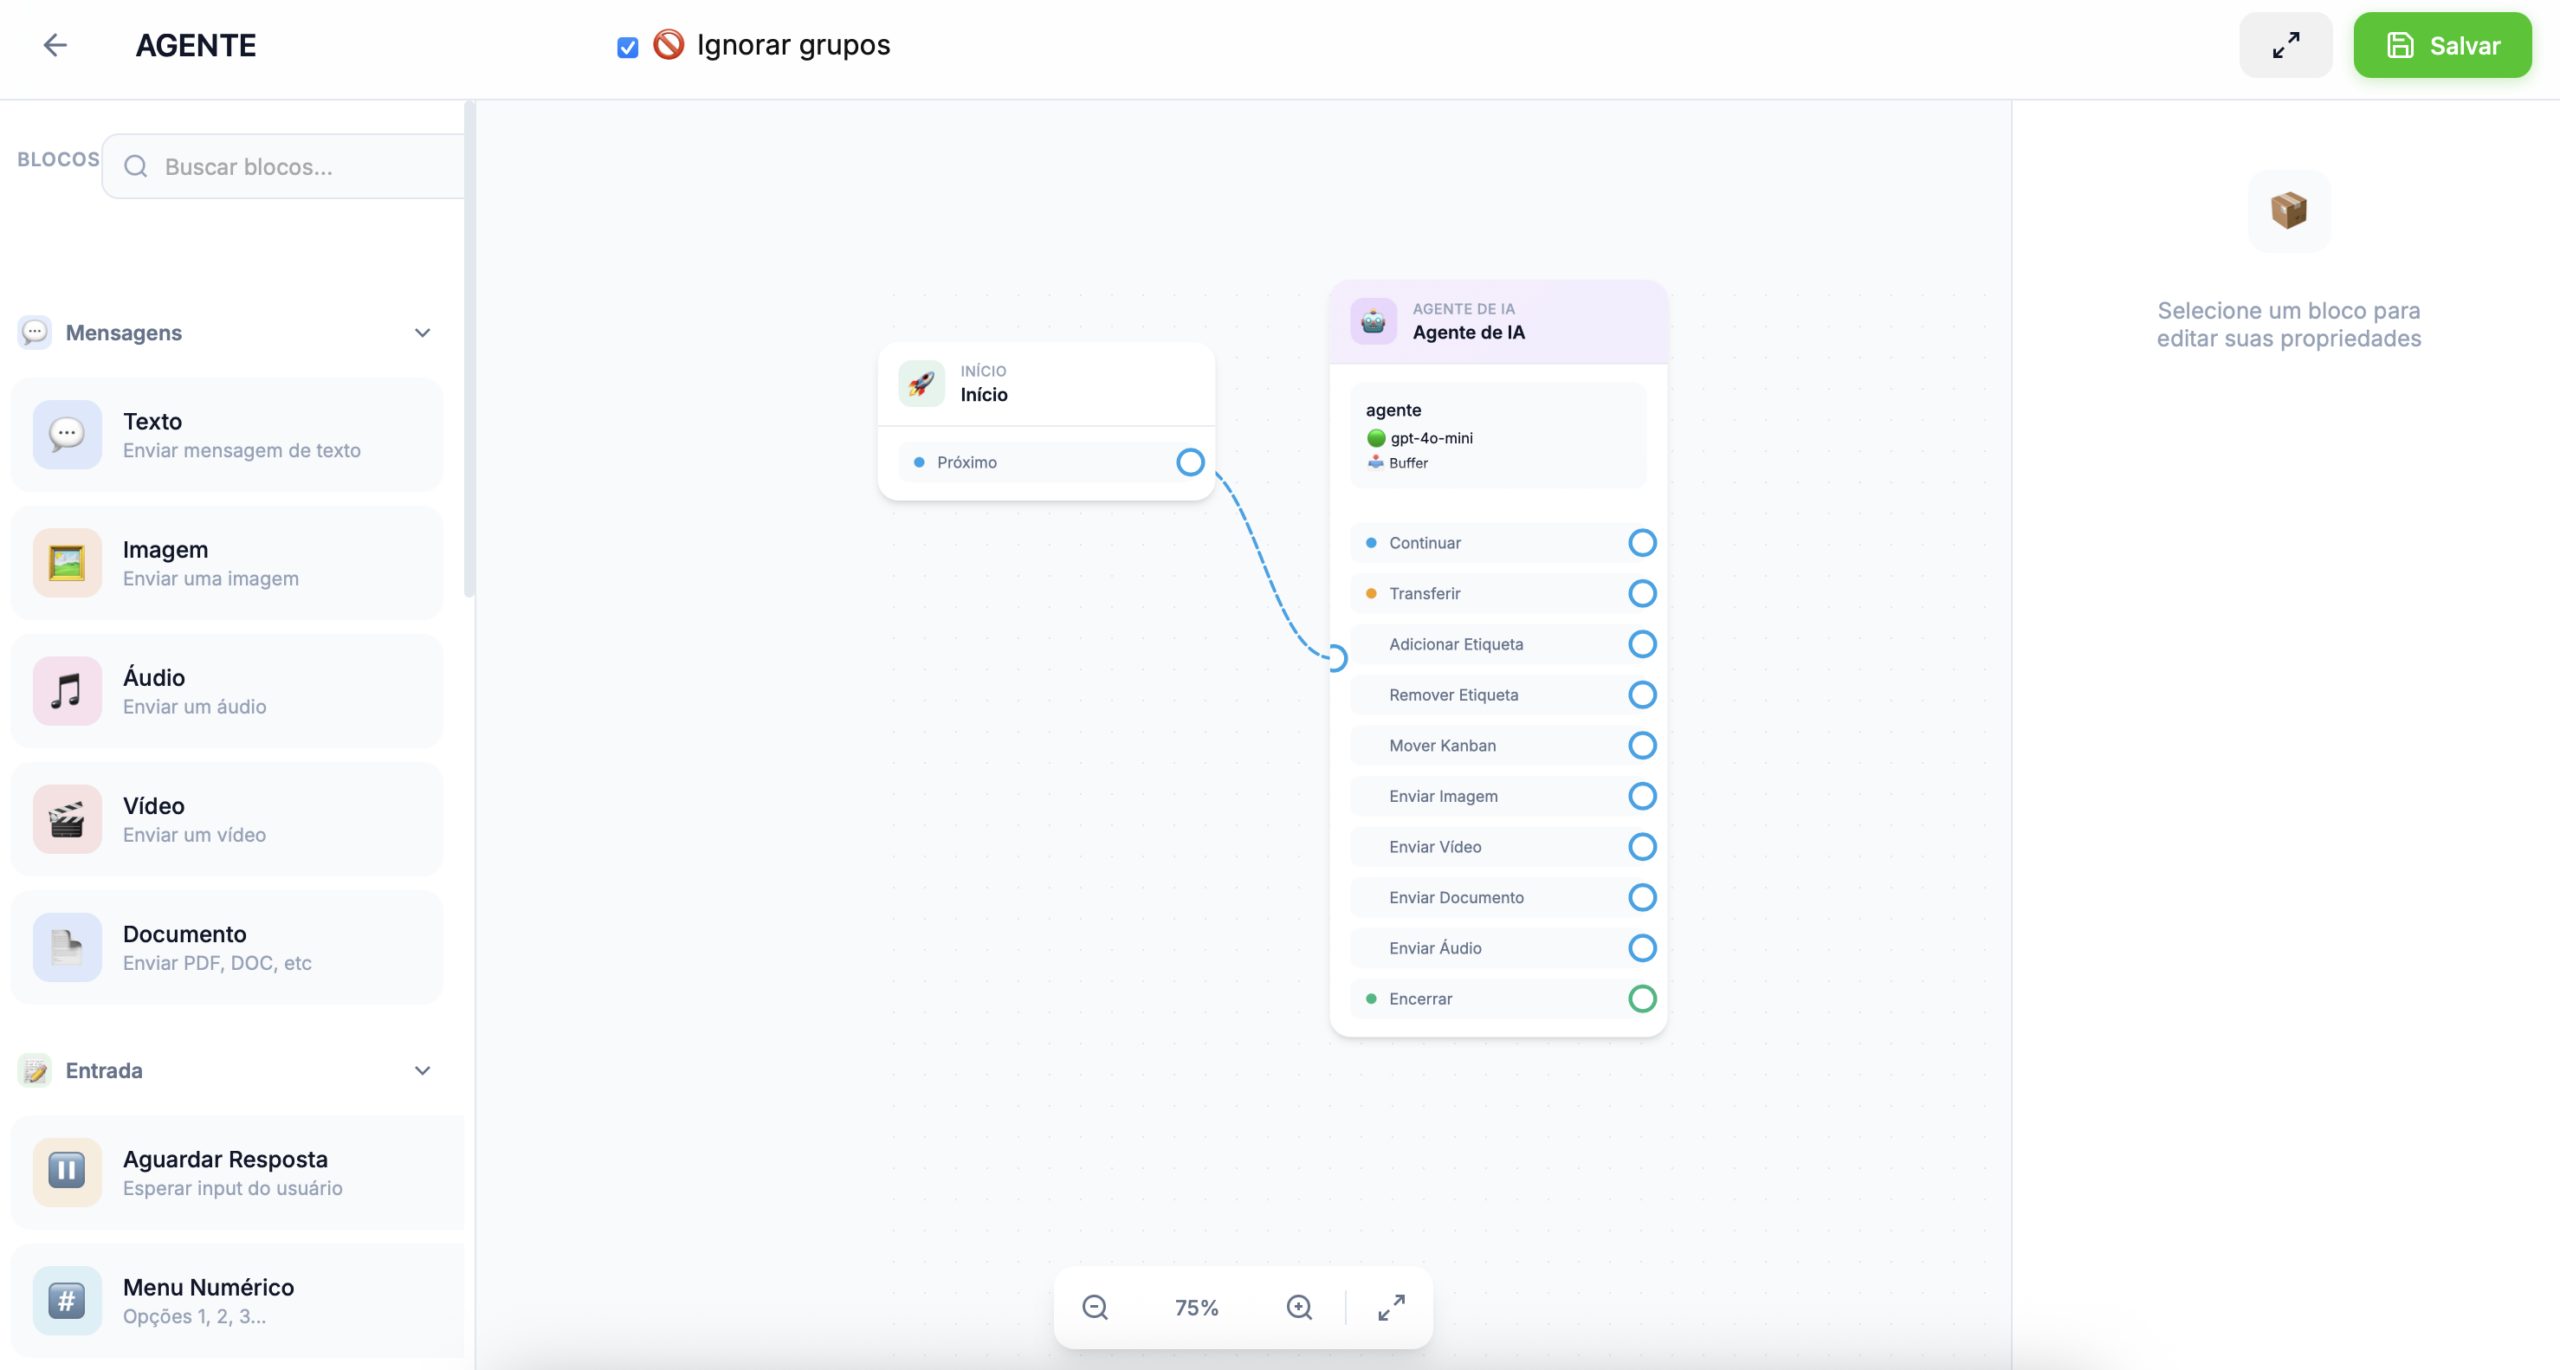Select the Imagem block picture icon
The width and height of the screenshot is (2560, 1370).
[67, 563]
